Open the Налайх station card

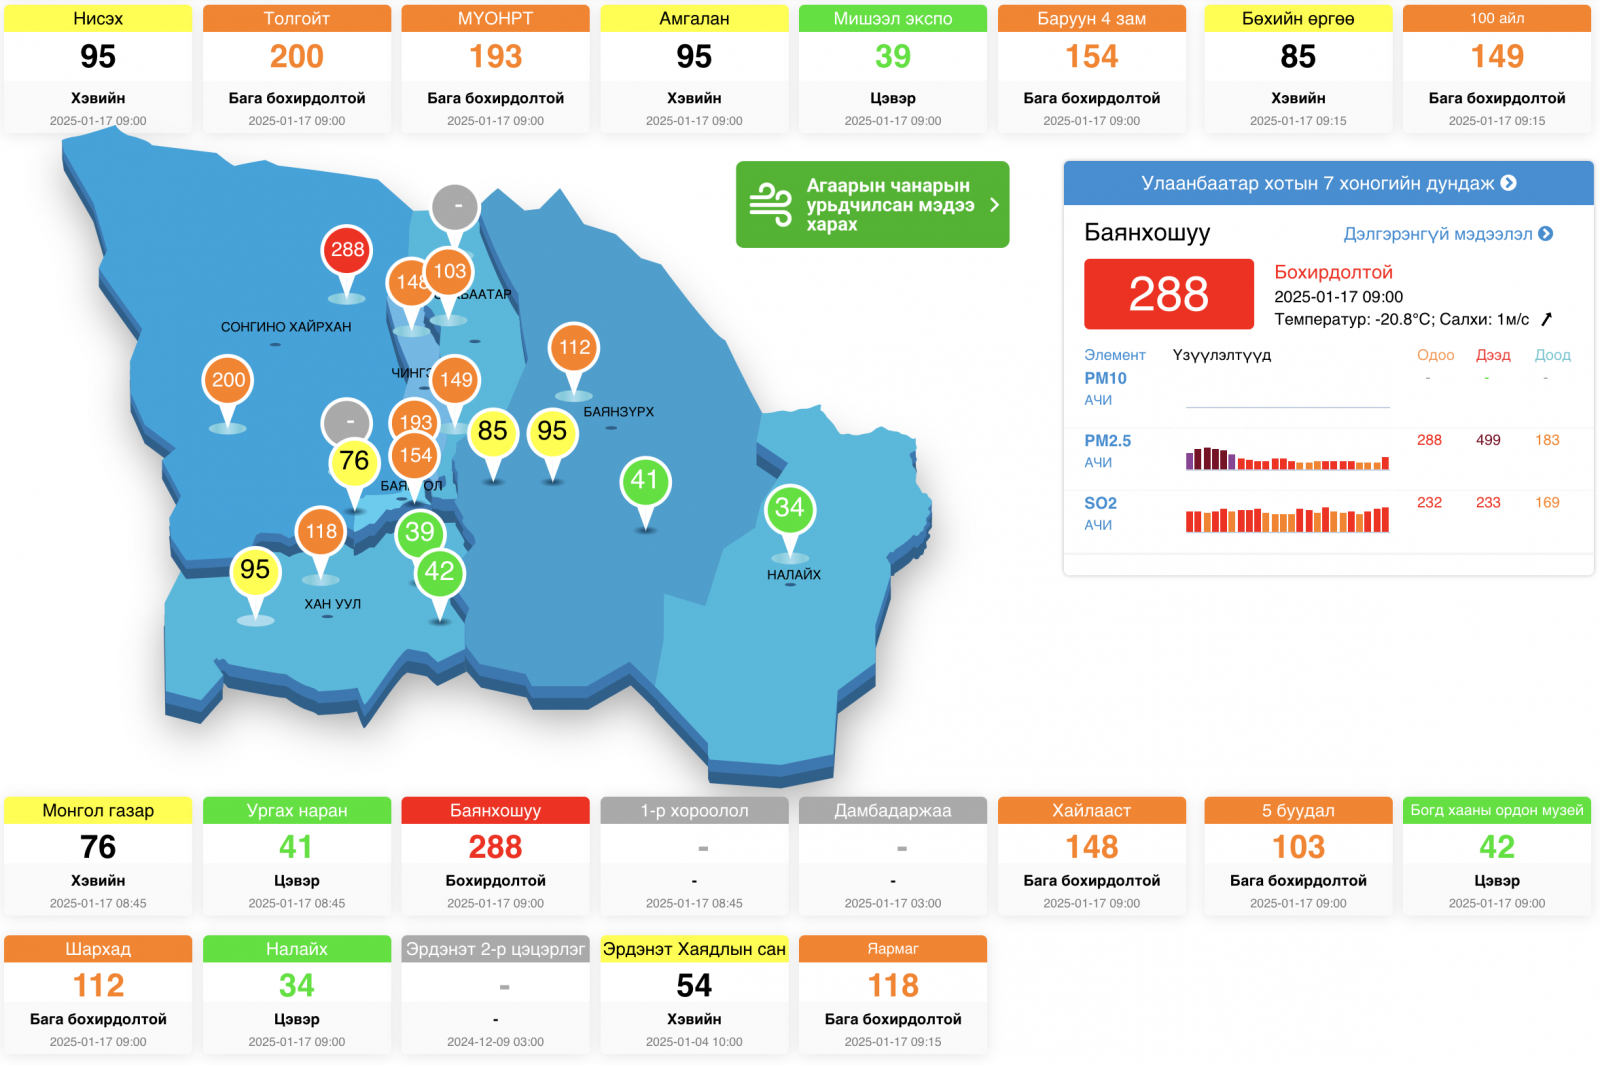coord(297,994)
